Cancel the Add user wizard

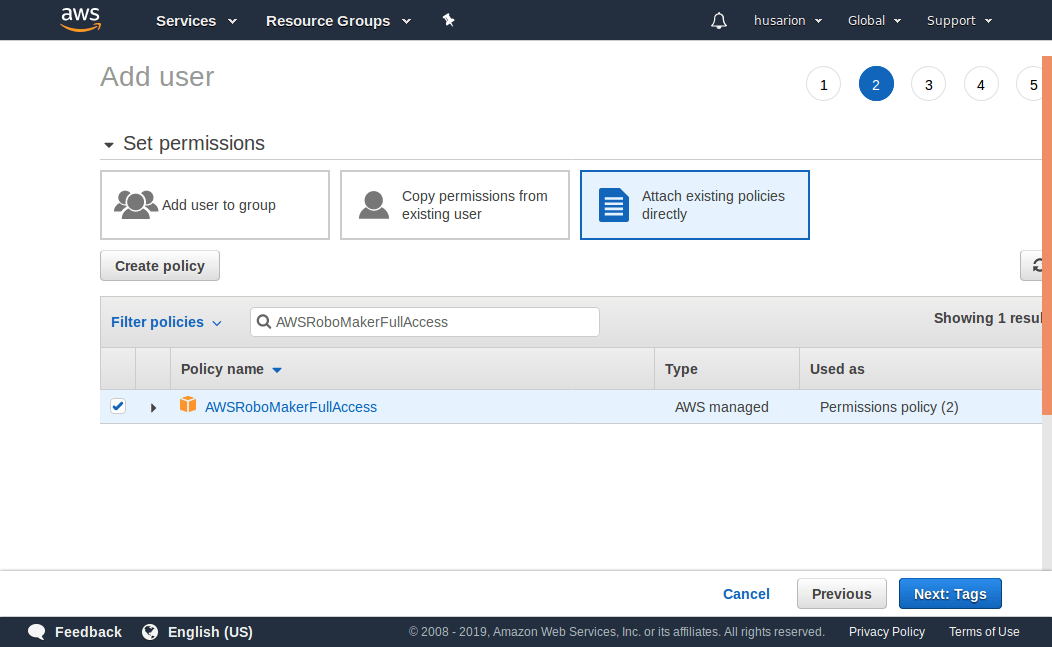(x=746, y=594)
